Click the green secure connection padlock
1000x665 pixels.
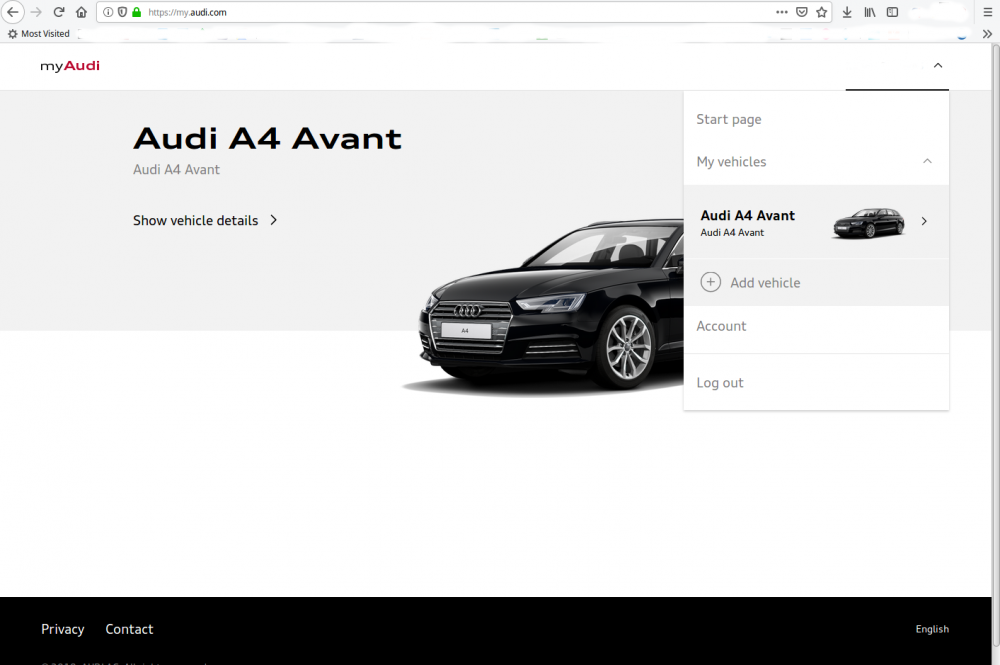pos(136,12)
